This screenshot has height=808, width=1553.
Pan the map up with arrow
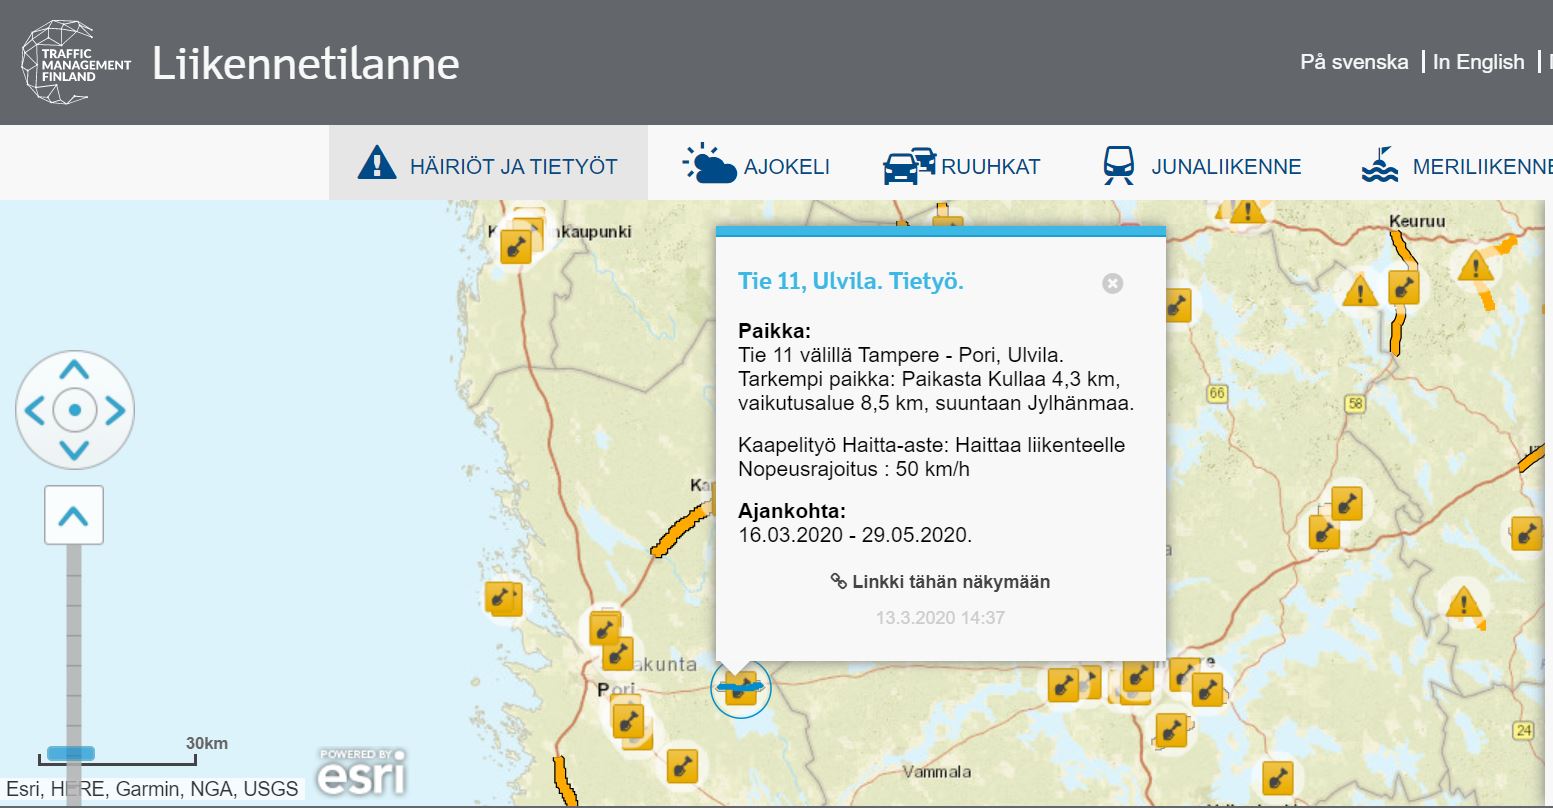point(74,371)
